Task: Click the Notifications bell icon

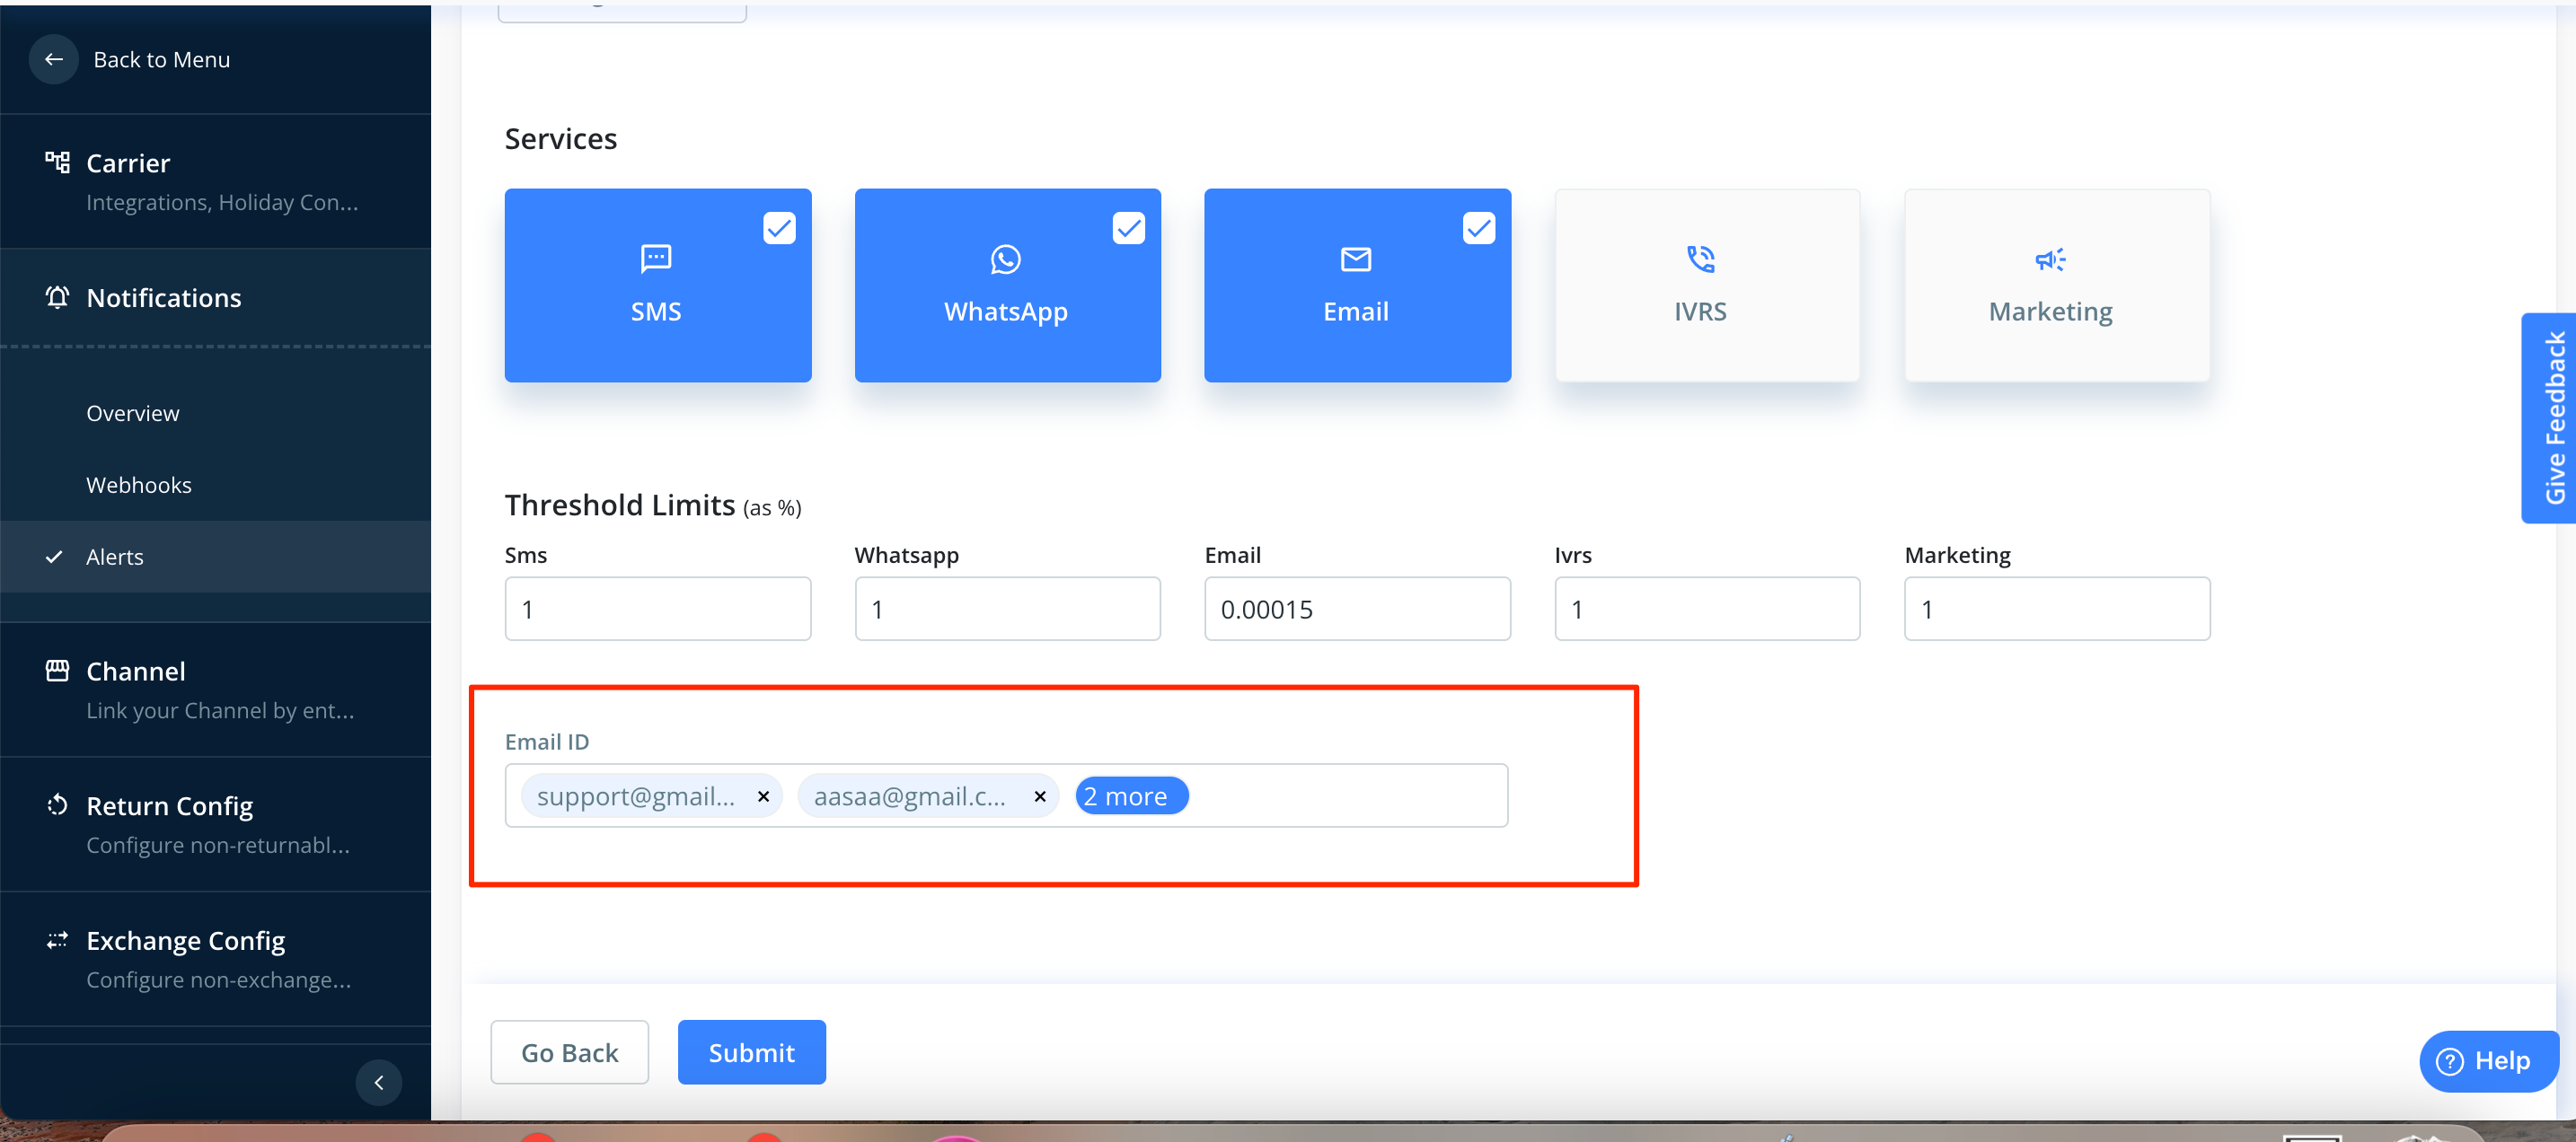Action: click(x=57, y=297)
